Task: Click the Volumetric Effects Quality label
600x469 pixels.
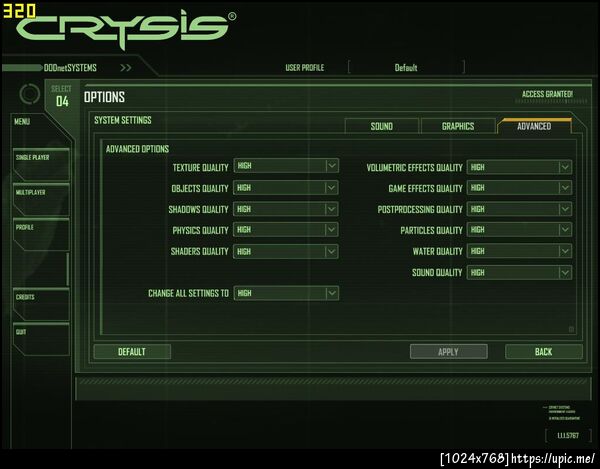Action: tap(414, 168)
